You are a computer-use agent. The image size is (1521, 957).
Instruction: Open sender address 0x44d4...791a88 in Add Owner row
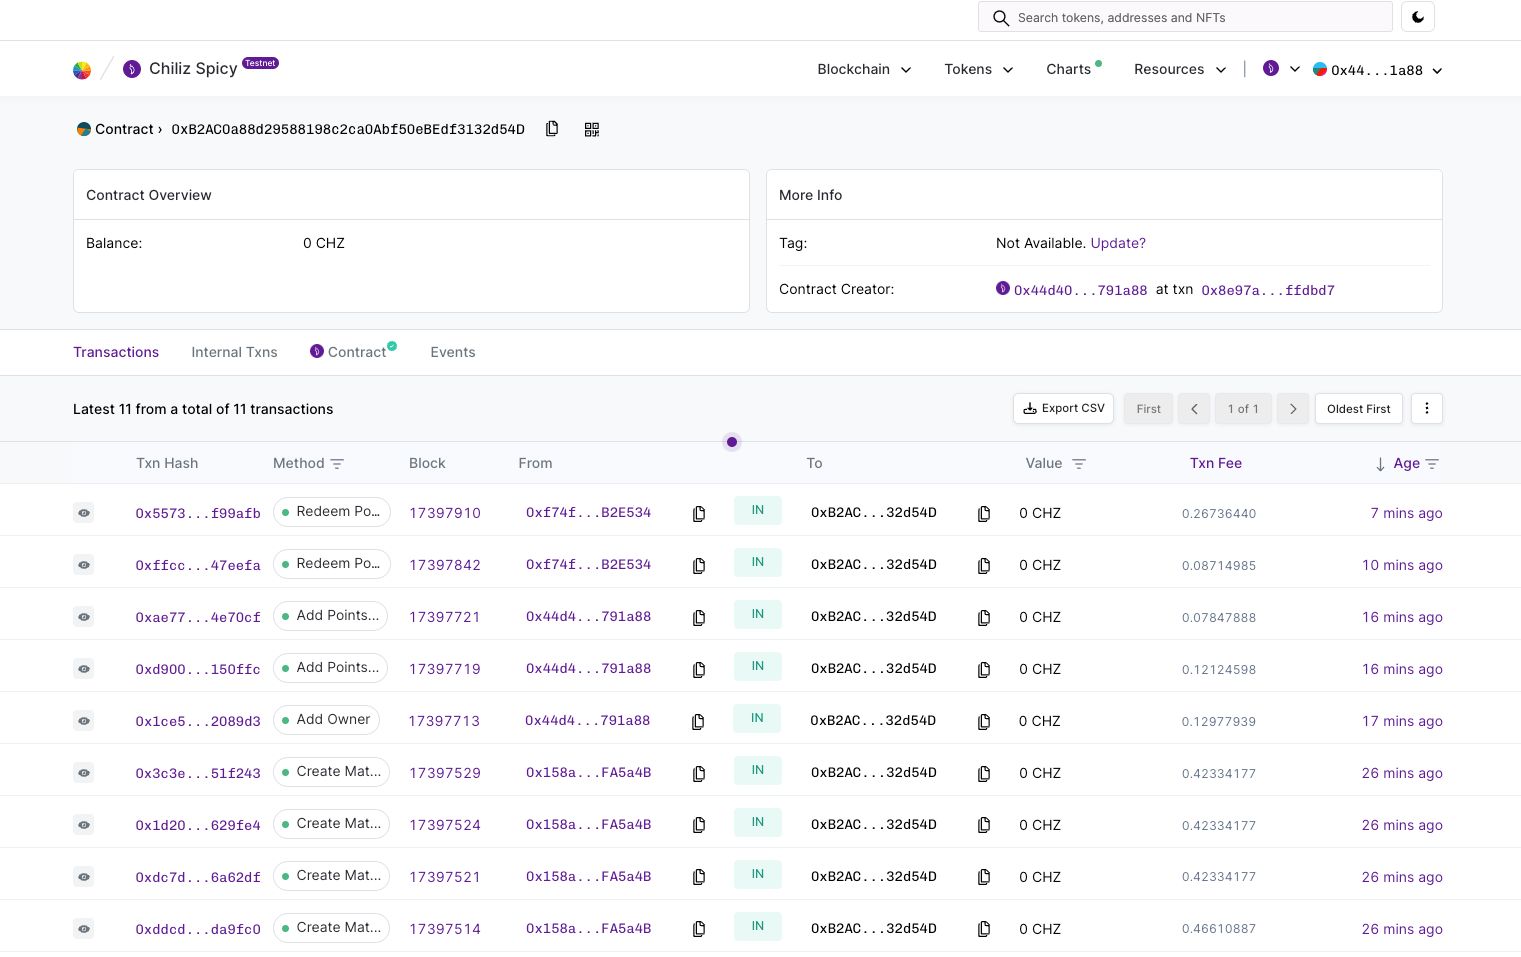coord(587,720)
